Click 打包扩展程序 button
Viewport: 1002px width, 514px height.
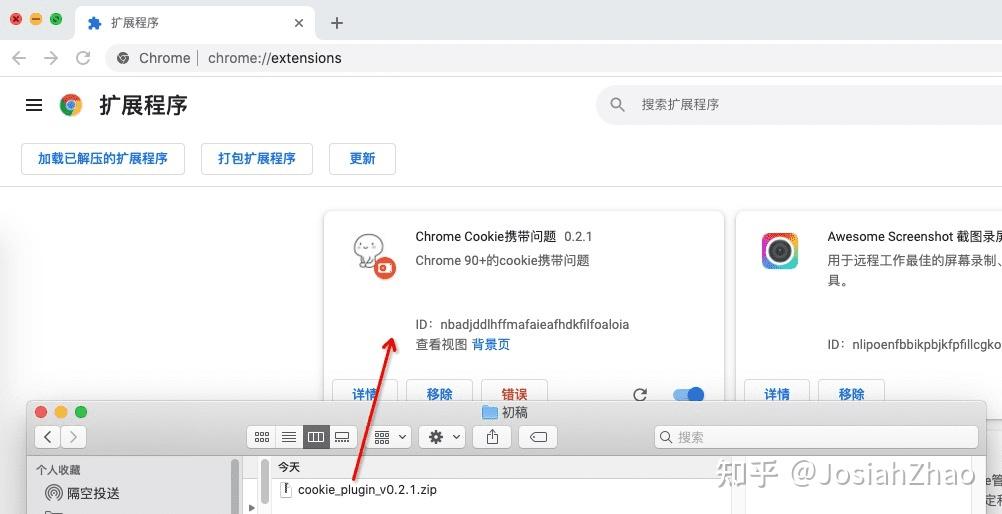click(x=257, y=159)
